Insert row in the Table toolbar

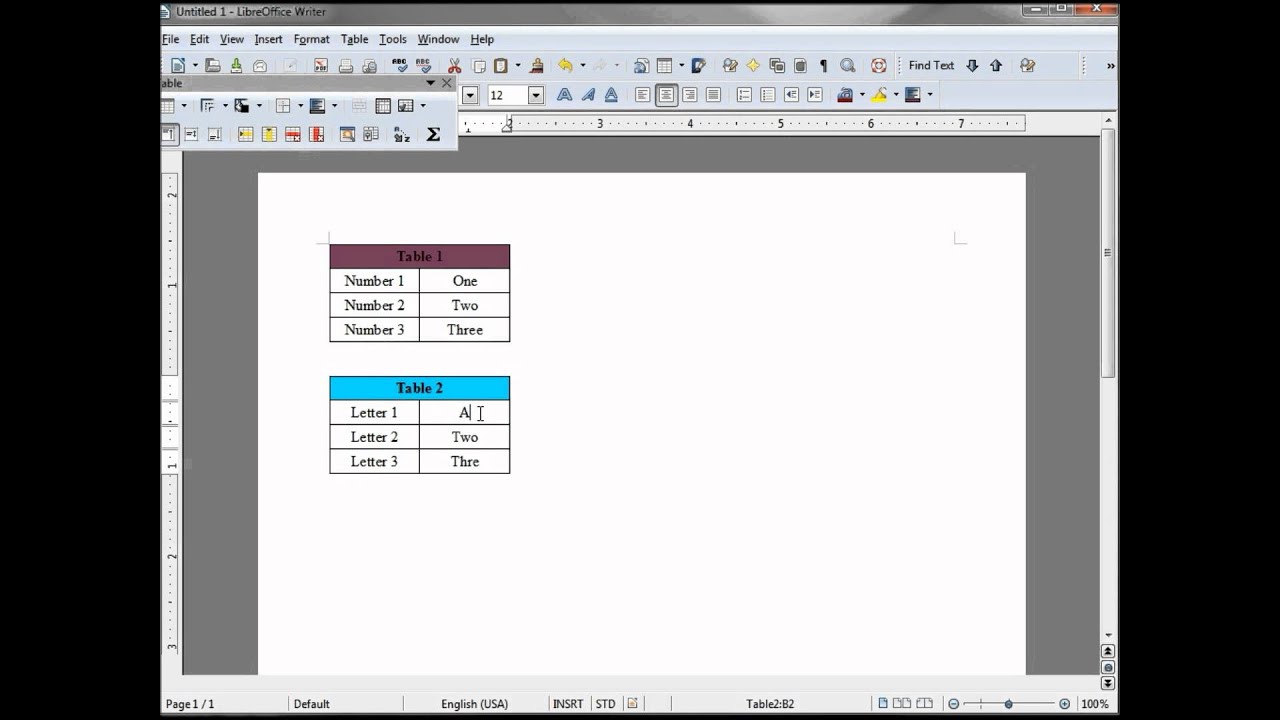click(x=246, y=134)
